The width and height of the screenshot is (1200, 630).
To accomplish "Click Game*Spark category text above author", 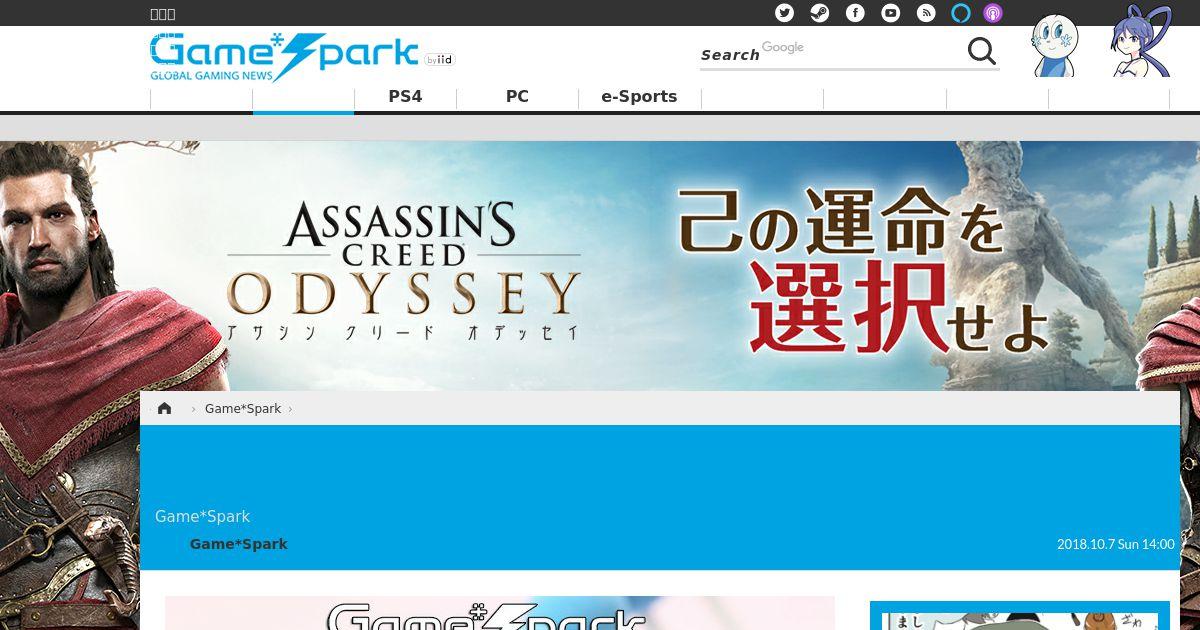I will coord(202,516).
